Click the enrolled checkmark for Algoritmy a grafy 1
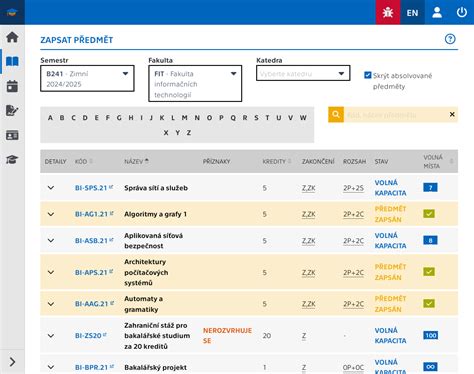This screenshot has height=374, width=474. click(x=429, y=214)
